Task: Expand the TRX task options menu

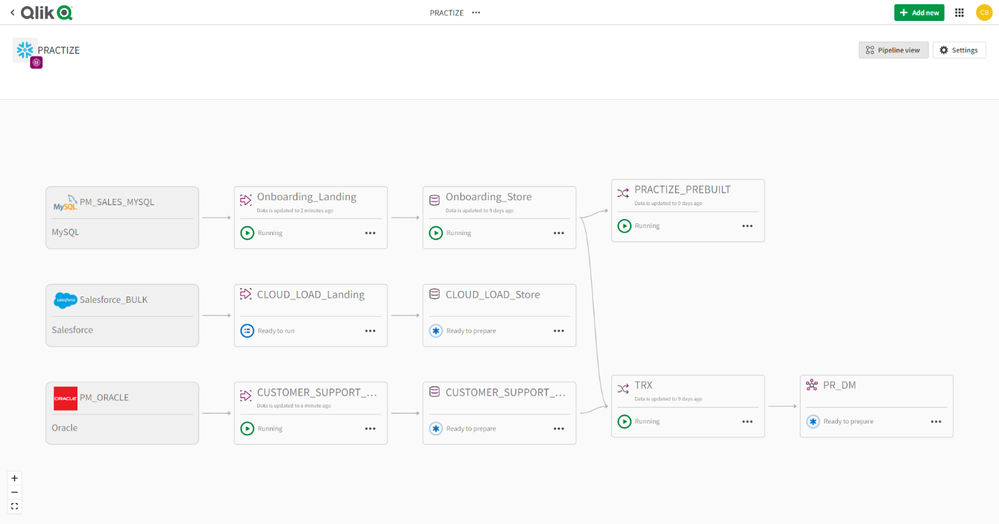Action: pos(747,421)
